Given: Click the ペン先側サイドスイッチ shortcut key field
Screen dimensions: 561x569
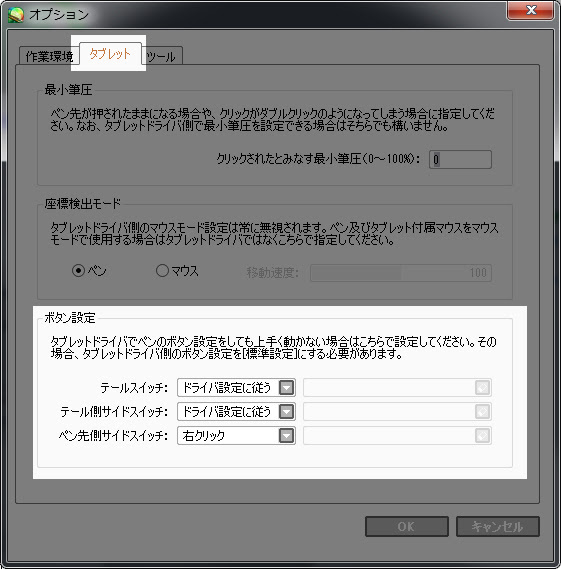Looking at the screenshot, I should [x=397, y=436].
